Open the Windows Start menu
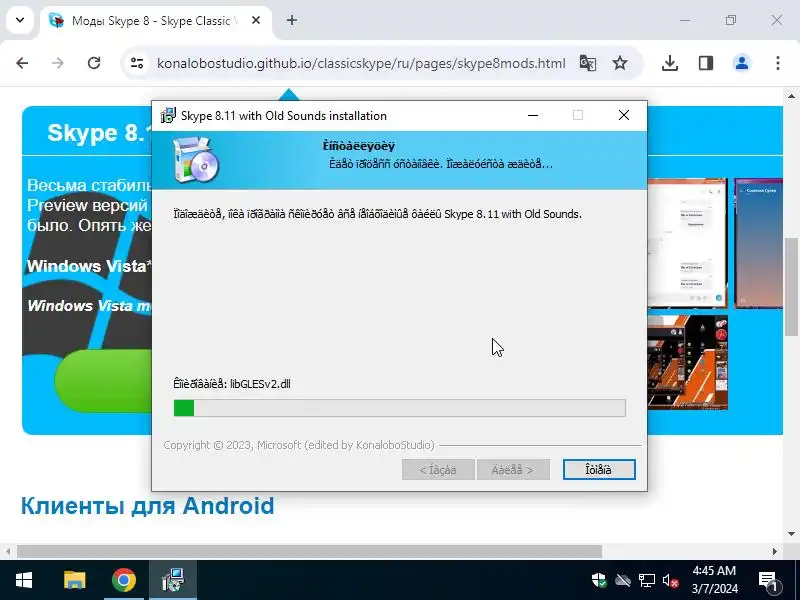Viewport: 800px width, 600px height. pos(24,580)
